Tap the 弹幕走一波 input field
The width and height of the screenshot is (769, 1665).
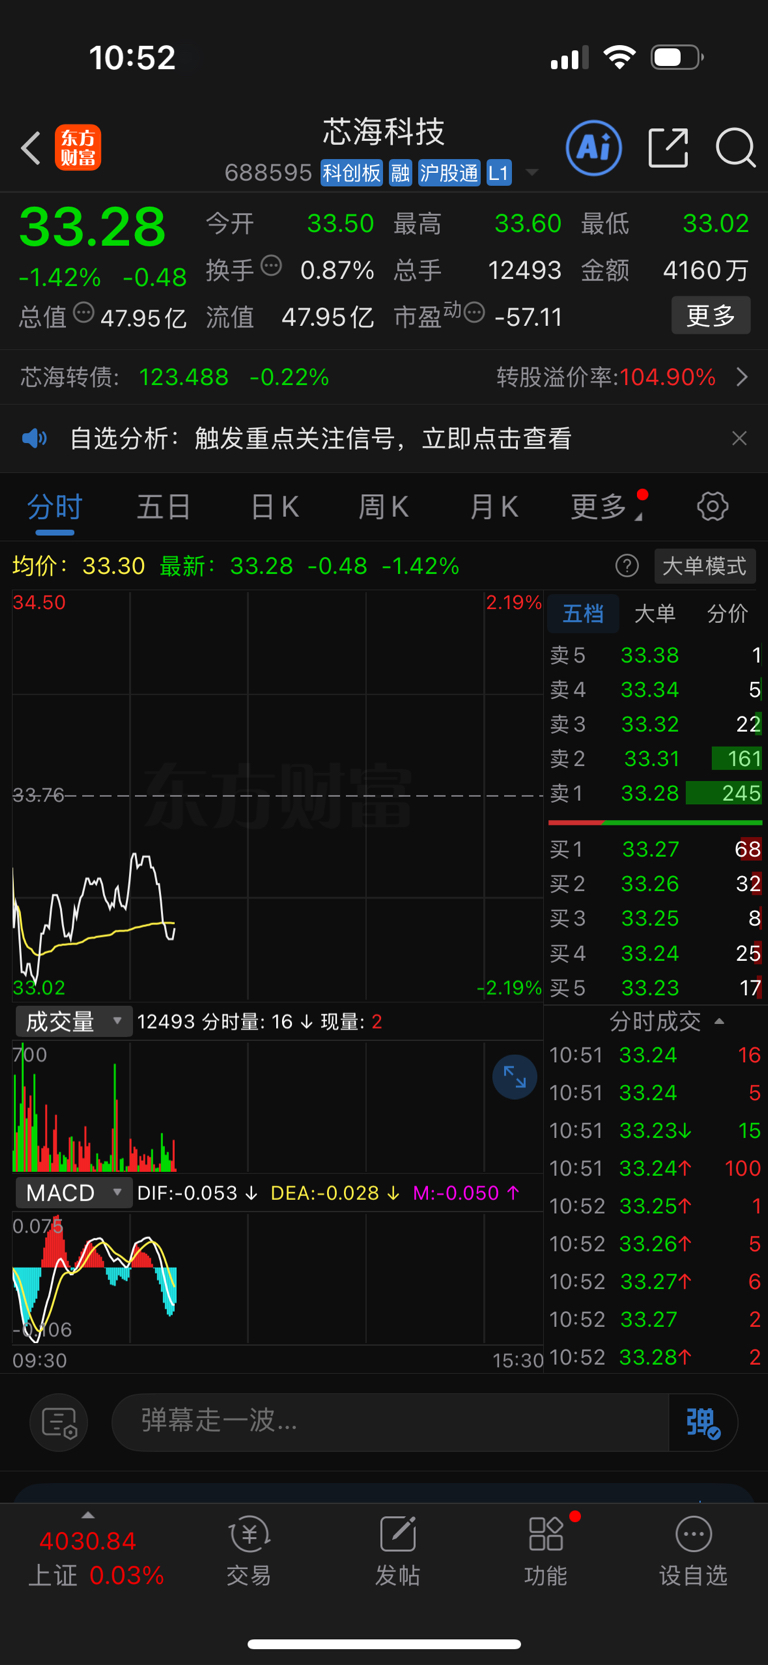pos(390,1422)
